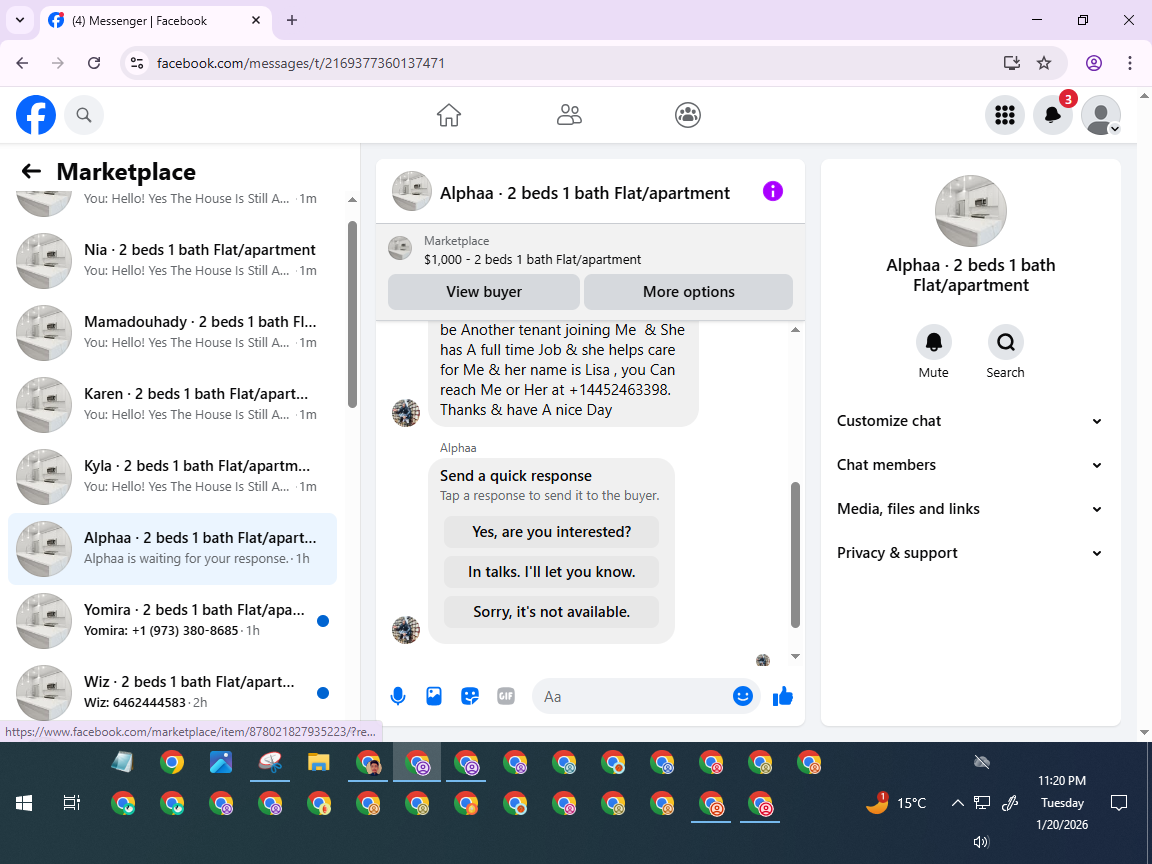Open the notifications bell with badge 3
The image size is (1152, 864).
tap(1053, 115)
